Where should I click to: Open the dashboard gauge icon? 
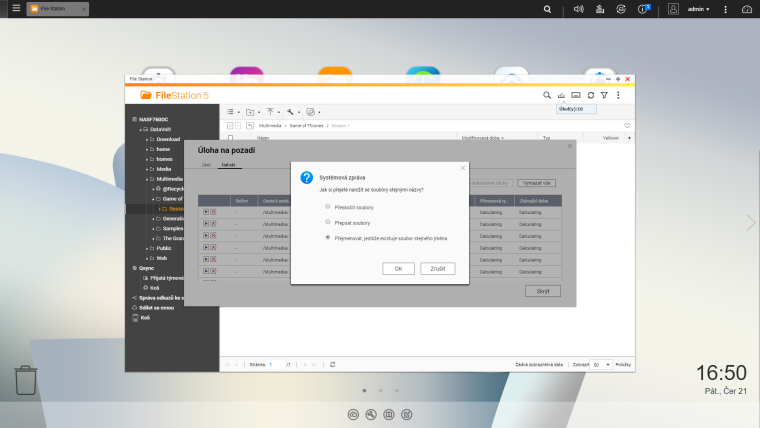(x=747, y=9)
